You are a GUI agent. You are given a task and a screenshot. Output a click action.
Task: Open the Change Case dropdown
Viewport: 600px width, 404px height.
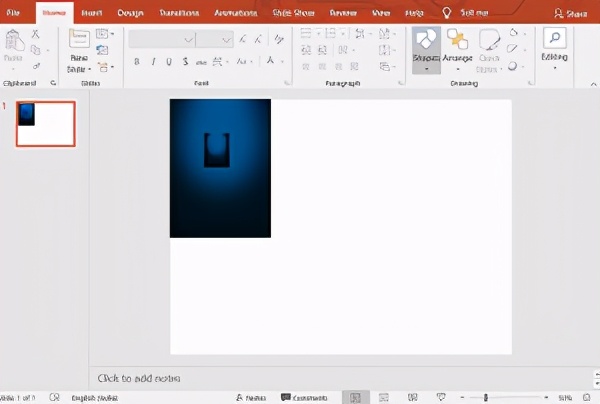(244, 61)
